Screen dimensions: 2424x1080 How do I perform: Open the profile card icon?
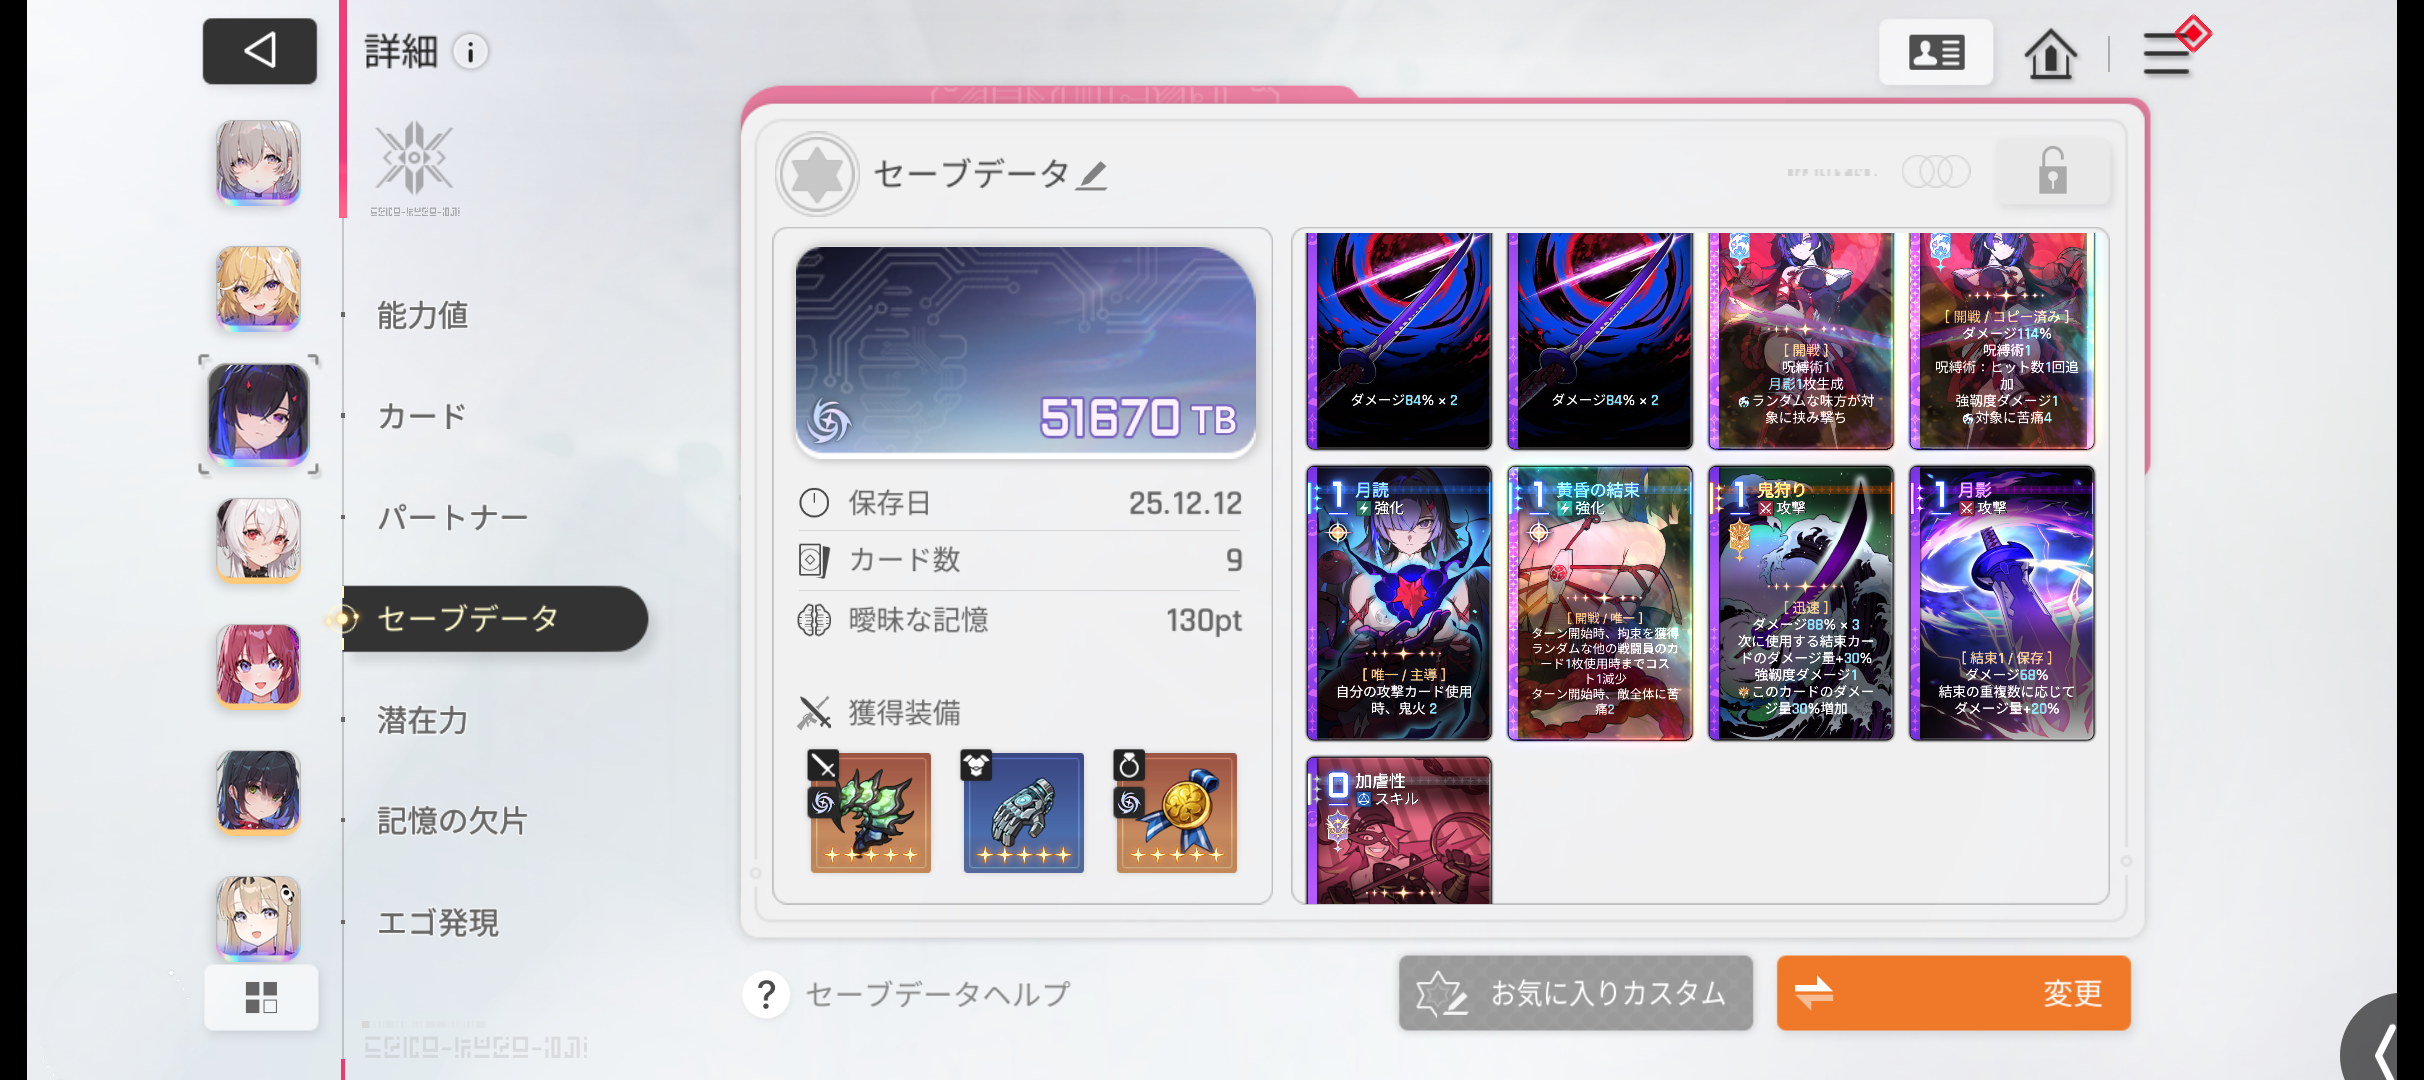[x=1936, y=52]
